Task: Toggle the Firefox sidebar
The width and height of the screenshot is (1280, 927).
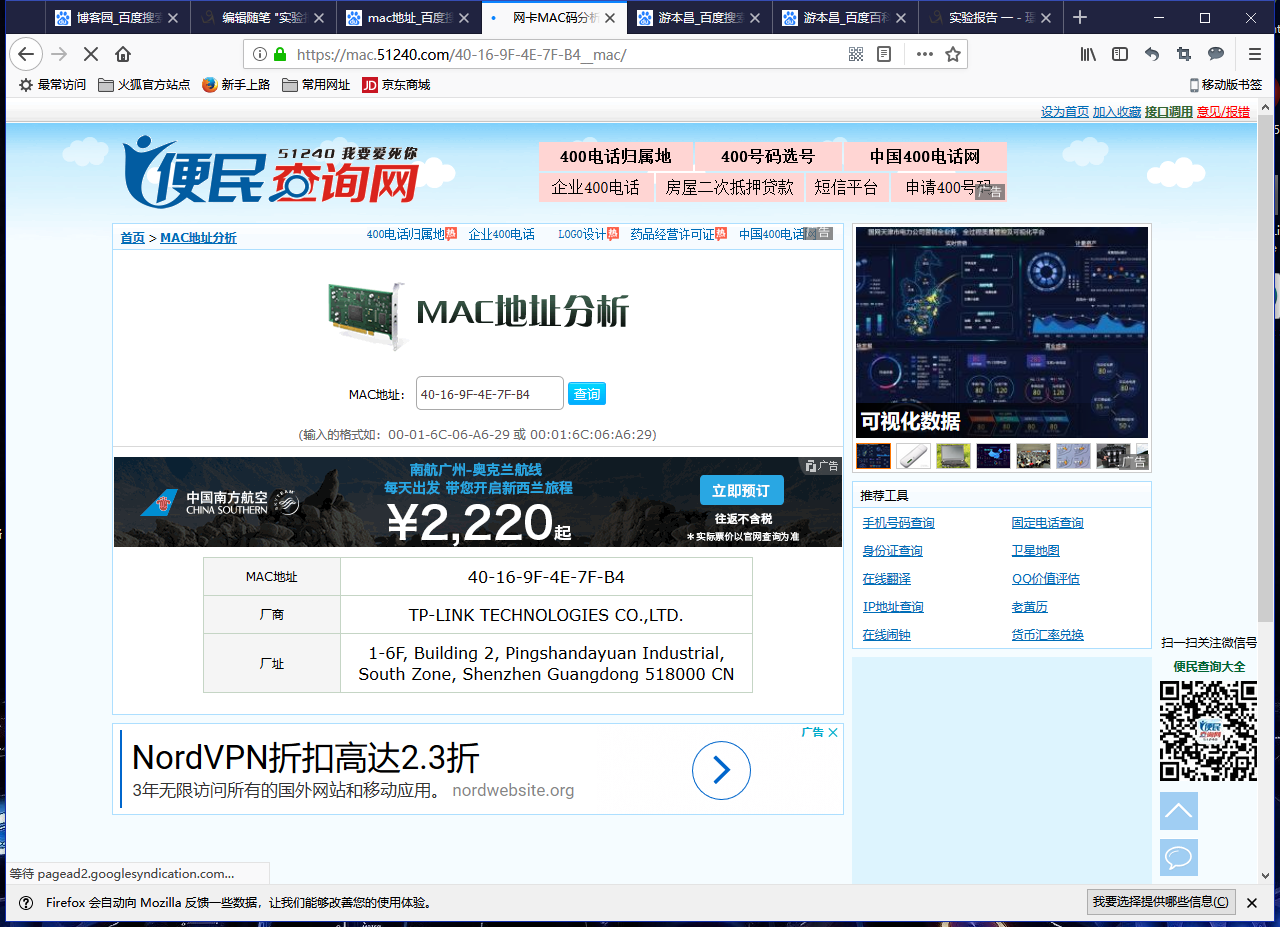Action: click(1120, 54)
